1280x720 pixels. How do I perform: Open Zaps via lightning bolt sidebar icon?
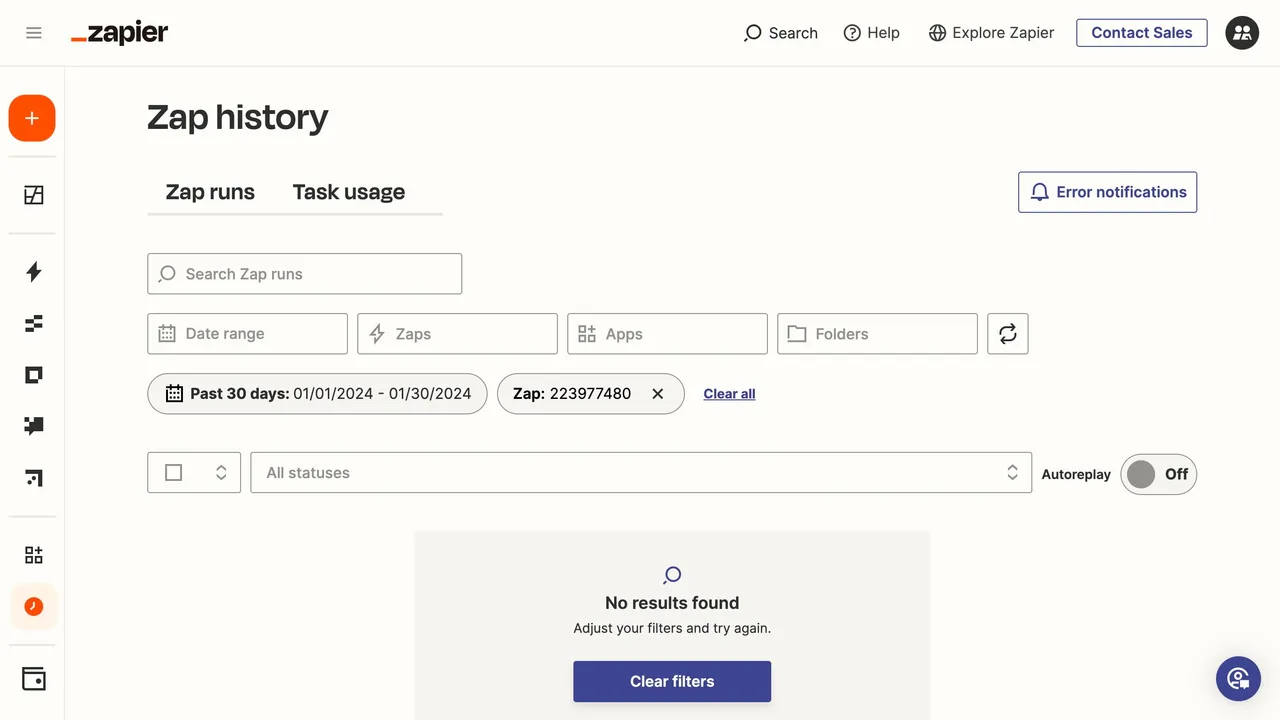click(x=34, y=272)
